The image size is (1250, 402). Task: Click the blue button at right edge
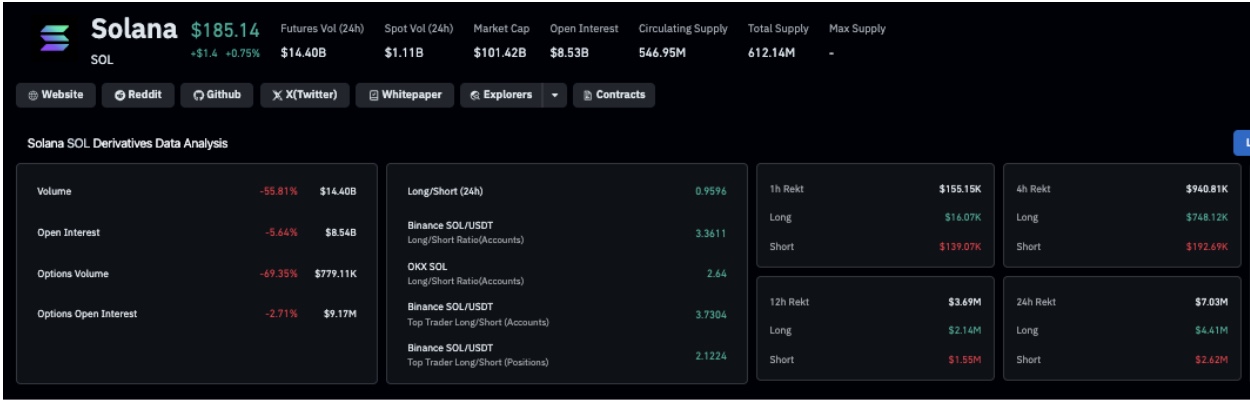click(1242, 143)
